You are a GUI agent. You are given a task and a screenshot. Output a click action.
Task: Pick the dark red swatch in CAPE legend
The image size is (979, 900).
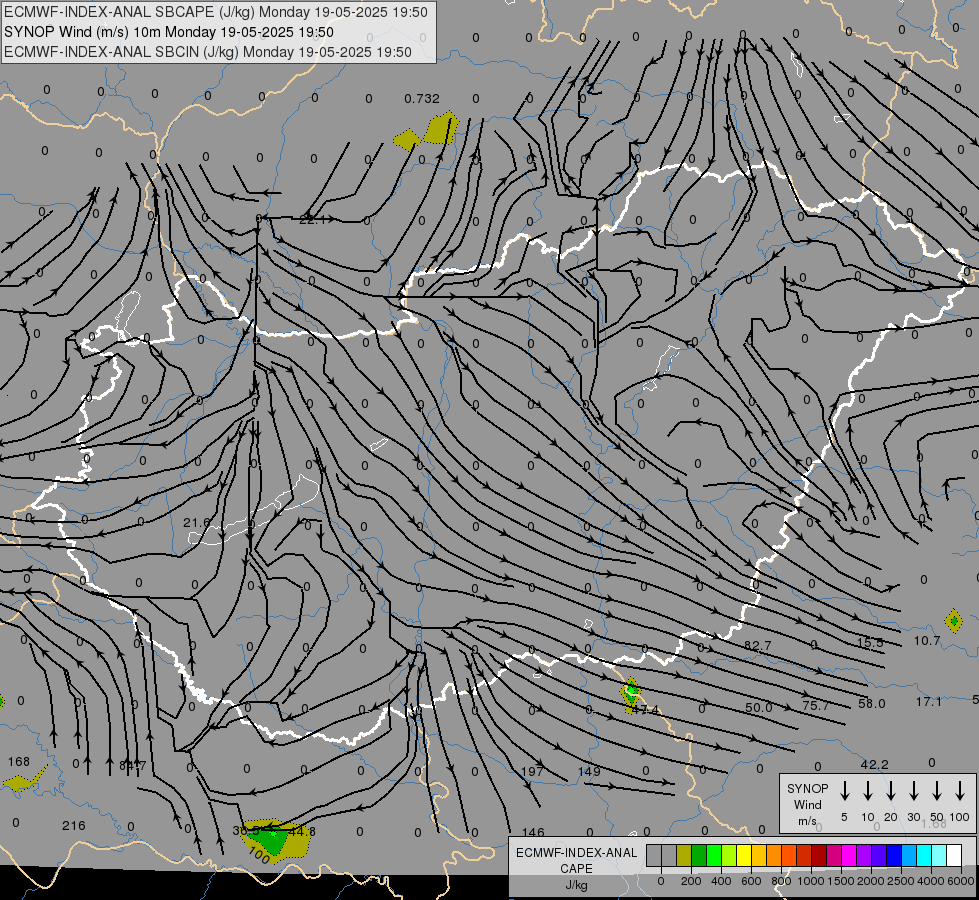click(819, 855)
